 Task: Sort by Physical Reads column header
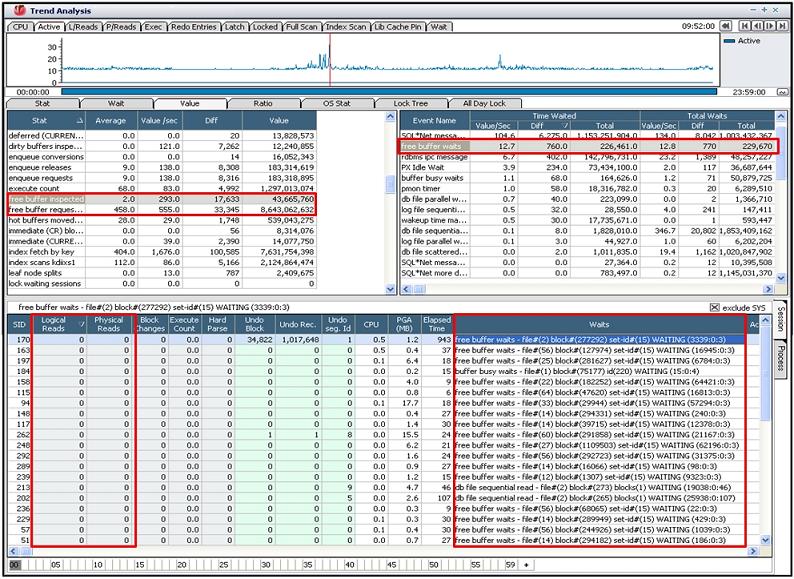pos(108,324)
